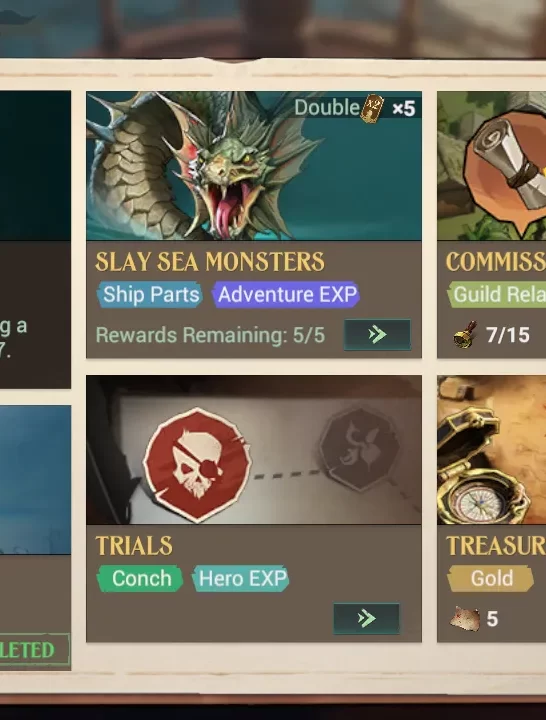Tap the x2 Double reward card icon
The image size is (546, 720).
(x=372, y=108)
